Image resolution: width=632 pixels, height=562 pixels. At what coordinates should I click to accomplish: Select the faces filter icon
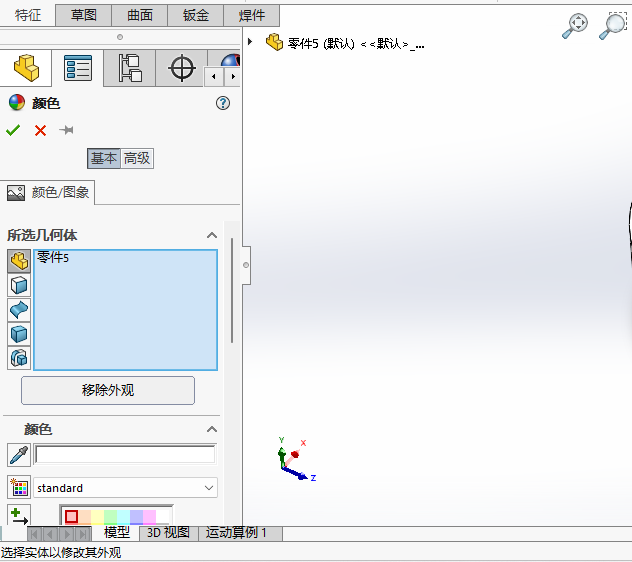(19, 285)
